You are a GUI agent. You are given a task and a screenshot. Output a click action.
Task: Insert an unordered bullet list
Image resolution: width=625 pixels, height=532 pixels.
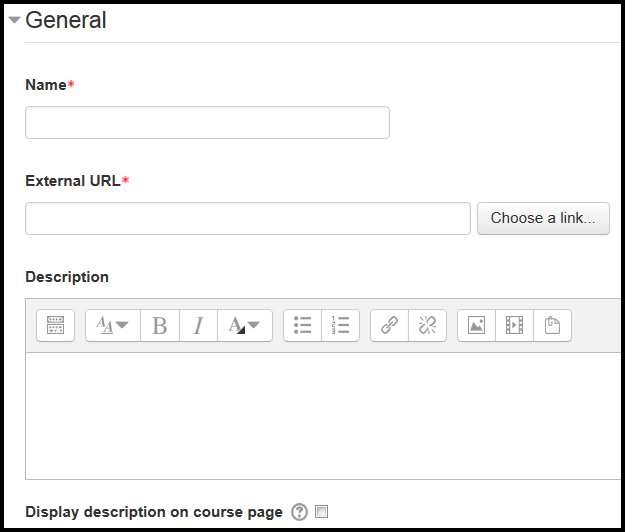pyautogui.click(x=303, y=325)
